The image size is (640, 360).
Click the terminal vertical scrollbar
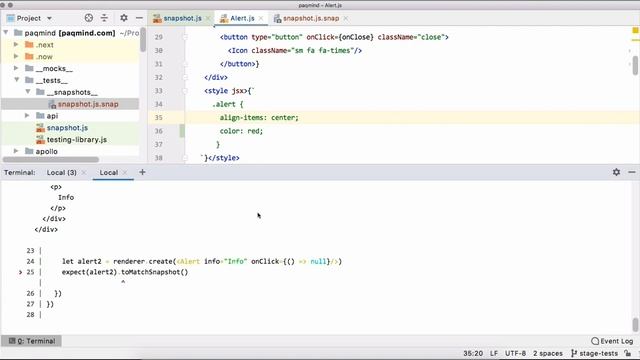635,325
